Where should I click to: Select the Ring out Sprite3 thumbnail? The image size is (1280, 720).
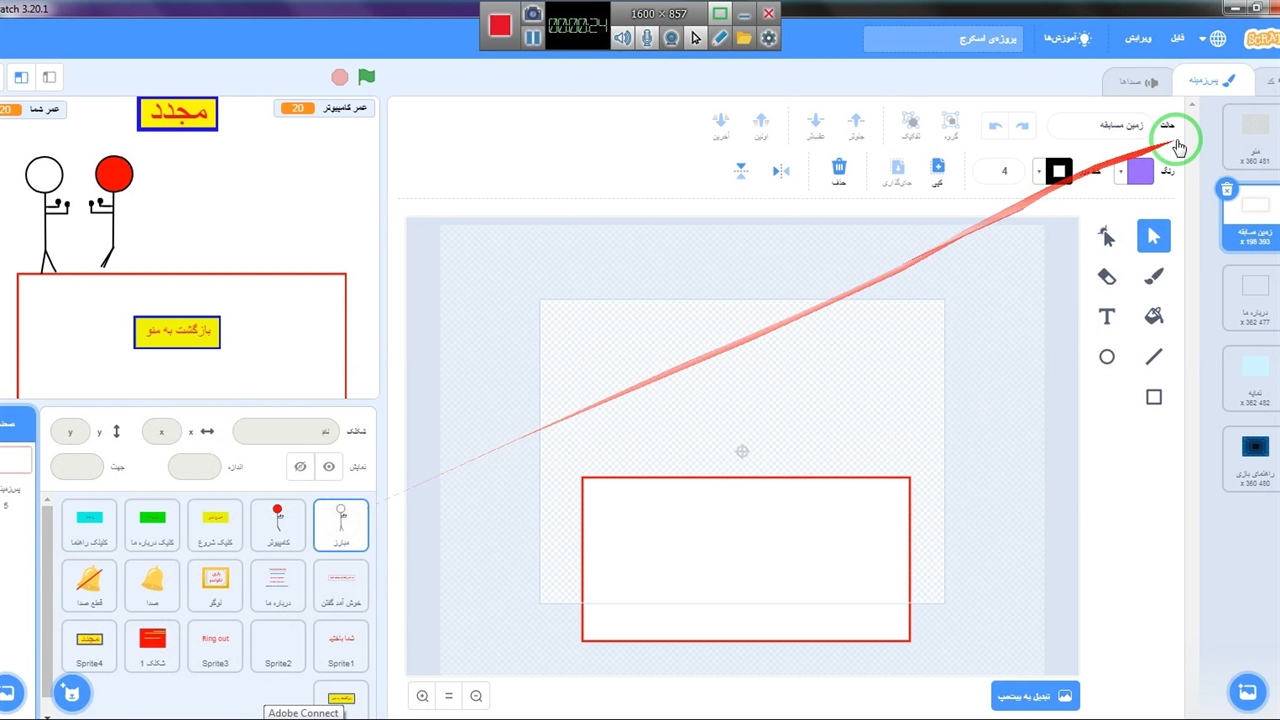[x=215, y=646]
